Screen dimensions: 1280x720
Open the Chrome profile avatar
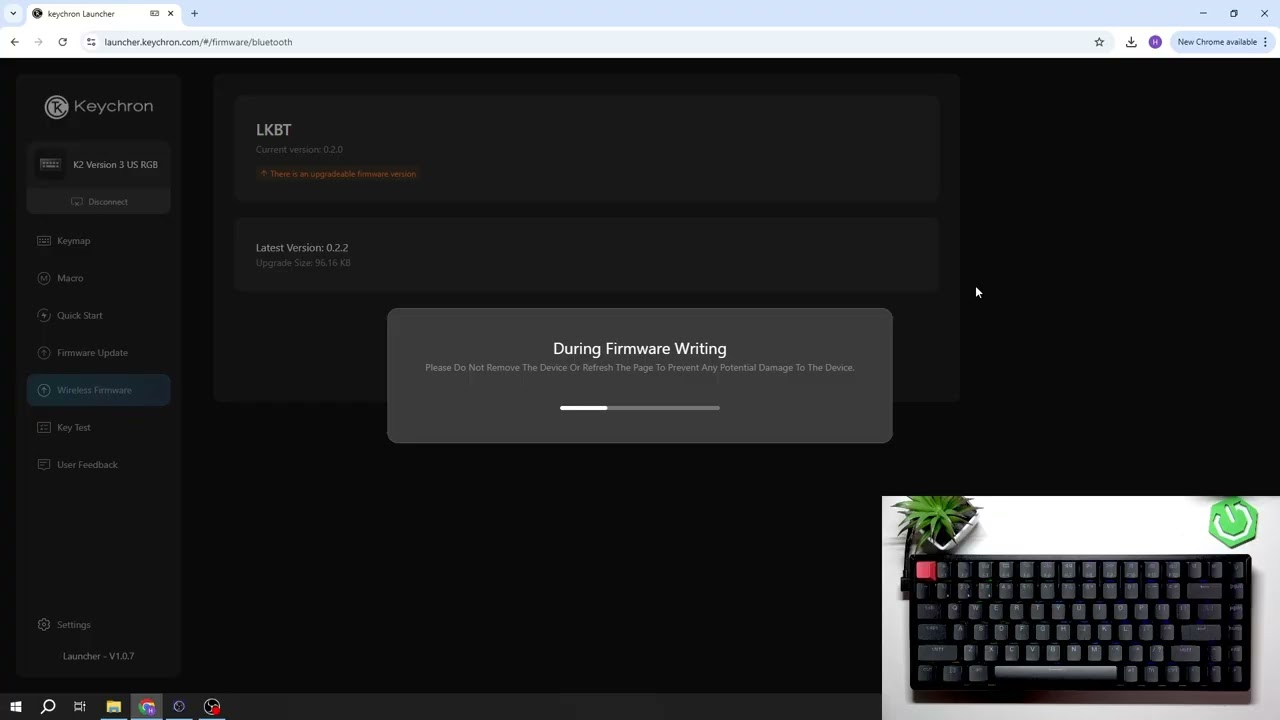1155,42
